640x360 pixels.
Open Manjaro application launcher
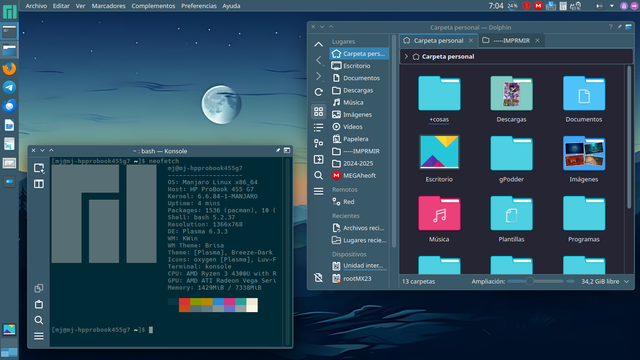9,12
